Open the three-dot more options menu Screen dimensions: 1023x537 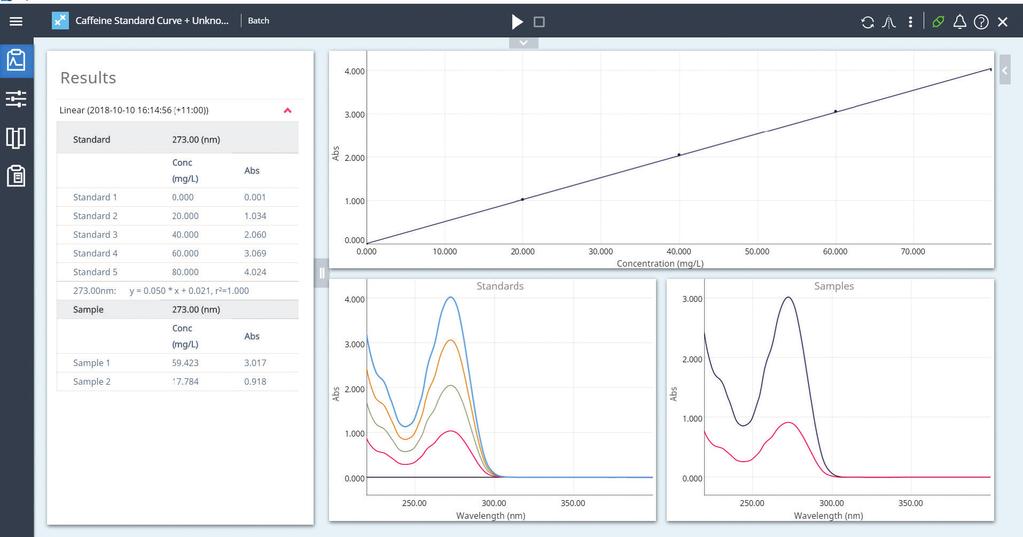click(910, 22)
